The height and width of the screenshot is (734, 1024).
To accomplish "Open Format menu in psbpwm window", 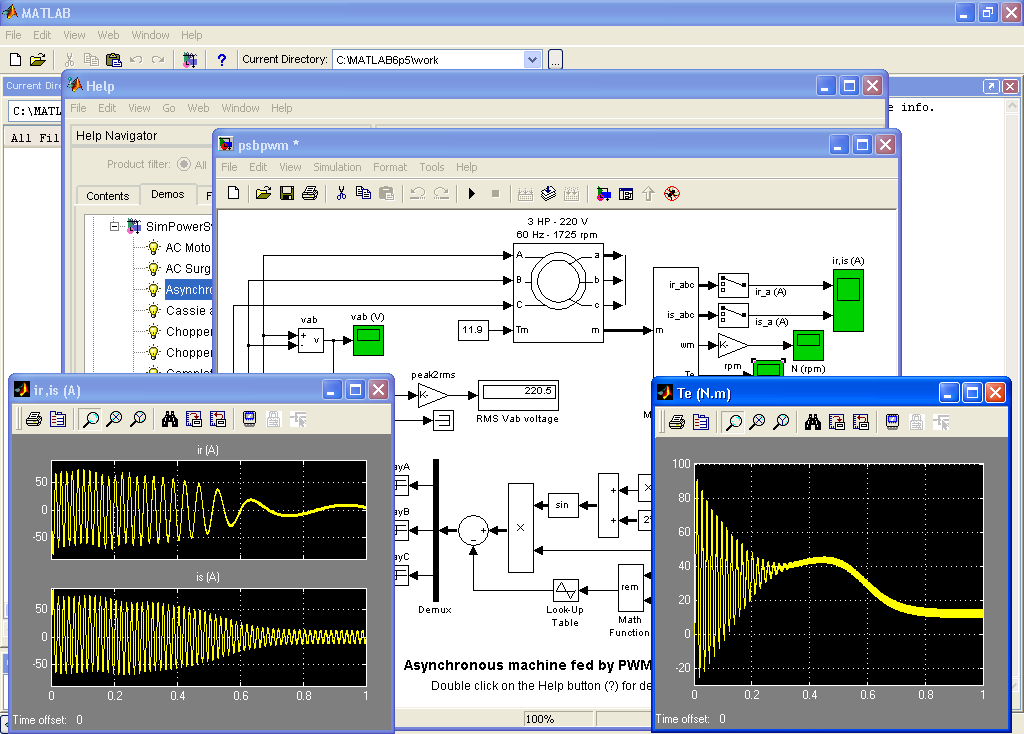I will 390,167.
